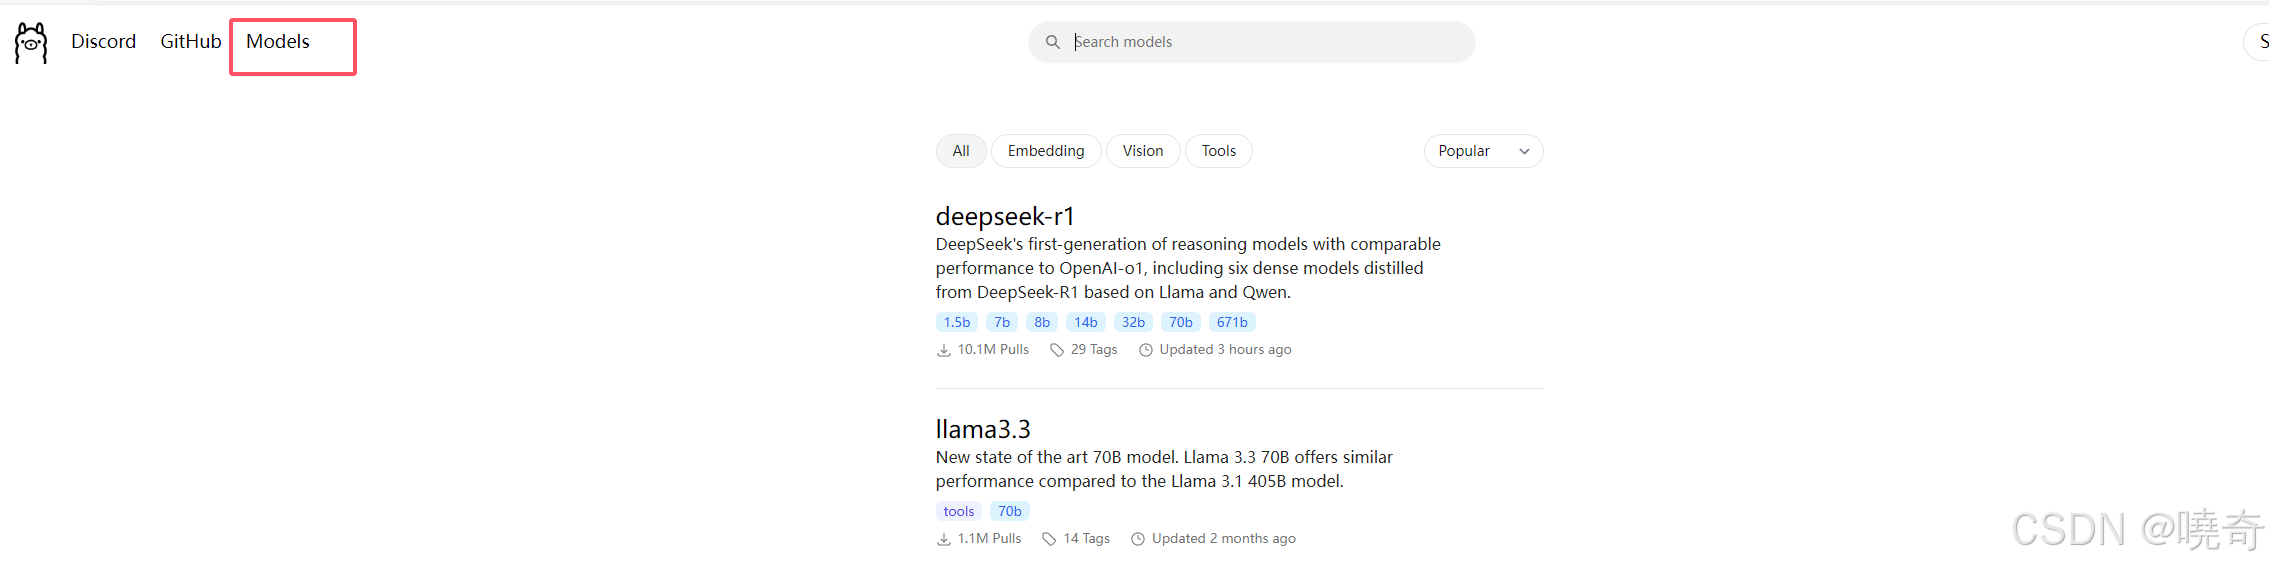Click the clock icon beside Updated 3 hours ago

[1146, 350]
